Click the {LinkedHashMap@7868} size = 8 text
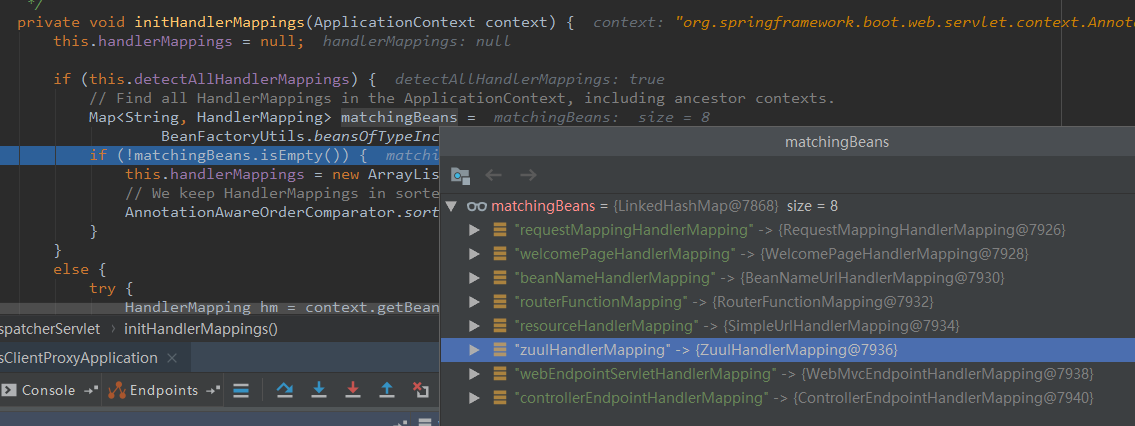The width and height of the screenshot is (1135, 426). point(725,206)
